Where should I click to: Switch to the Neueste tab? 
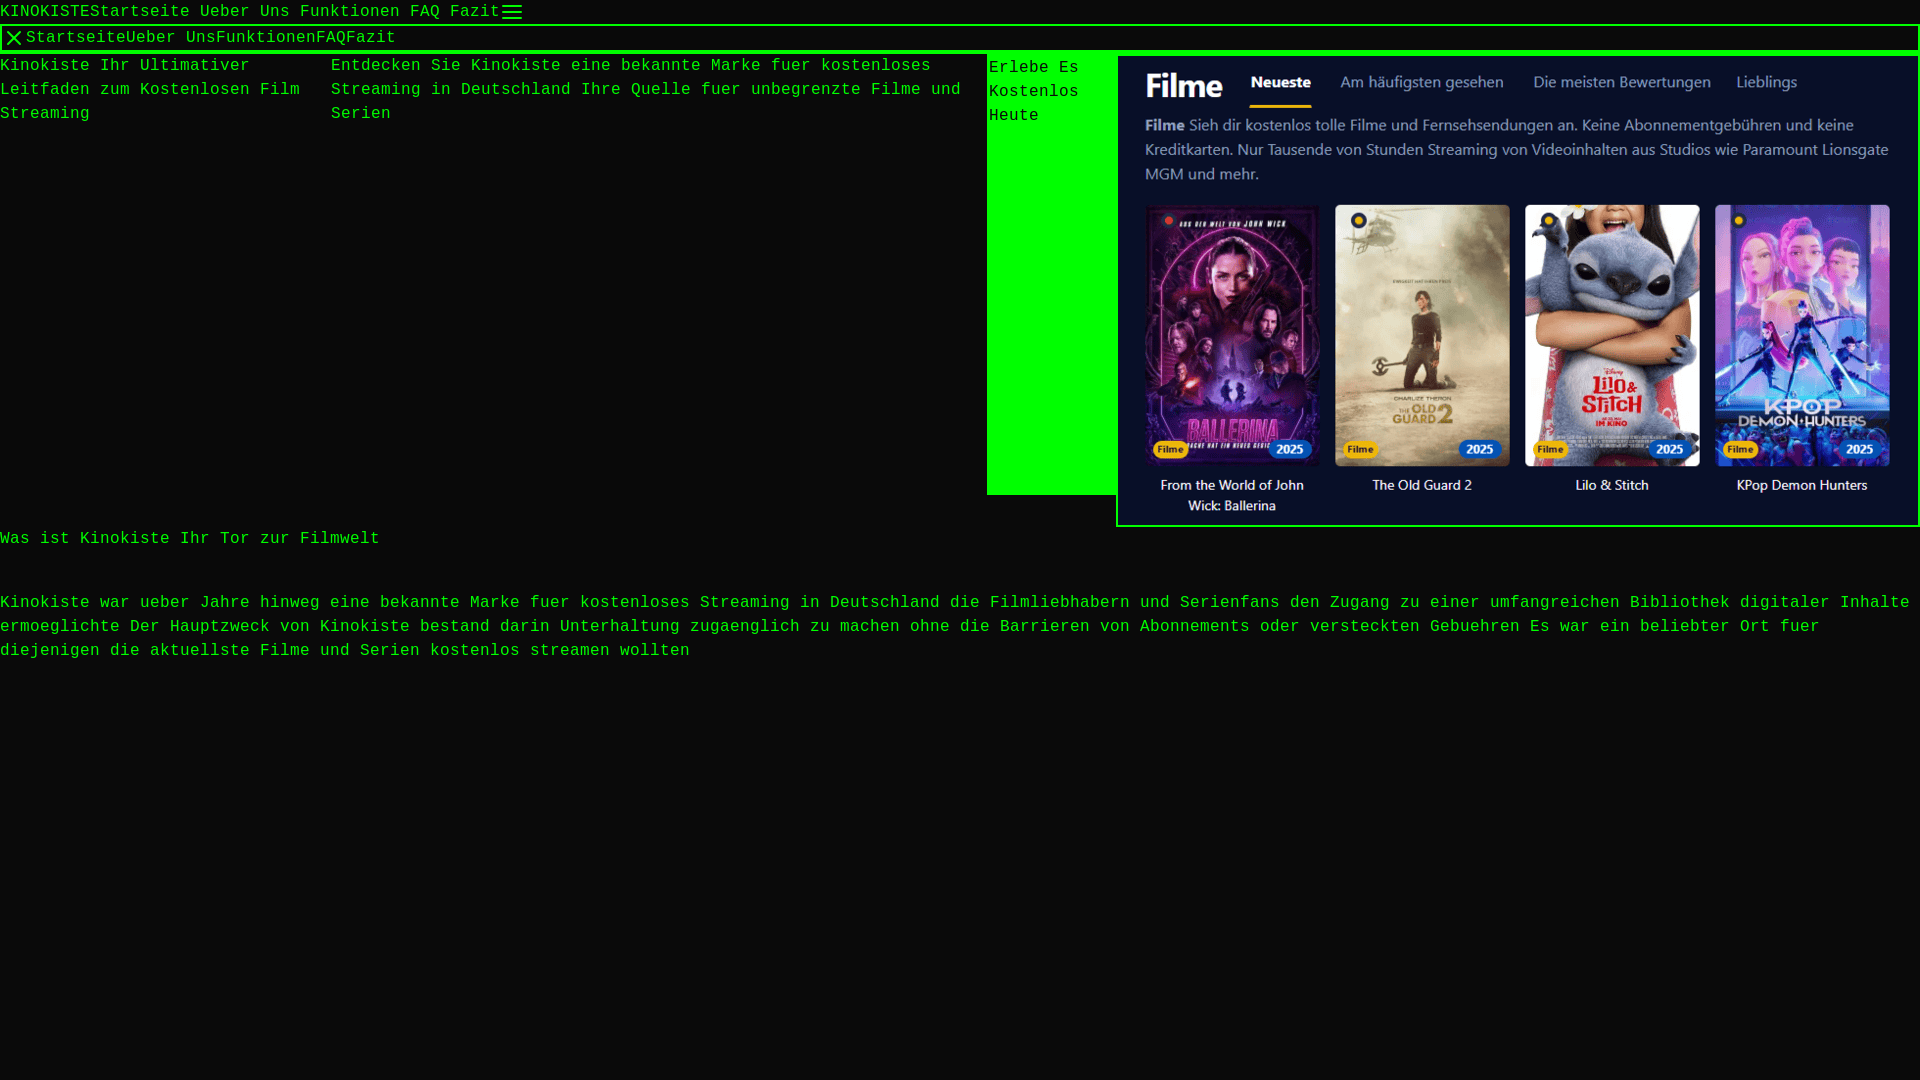(x=1280, y=83)
